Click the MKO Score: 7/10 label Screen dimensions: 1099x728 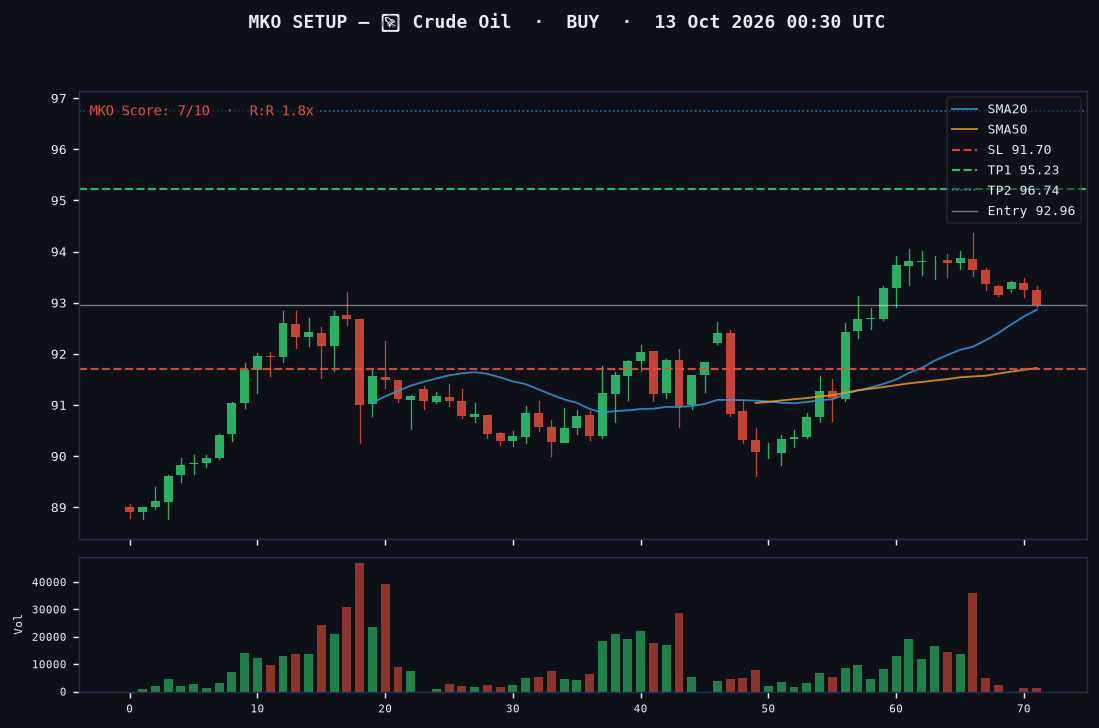click(x=149, y=111)
